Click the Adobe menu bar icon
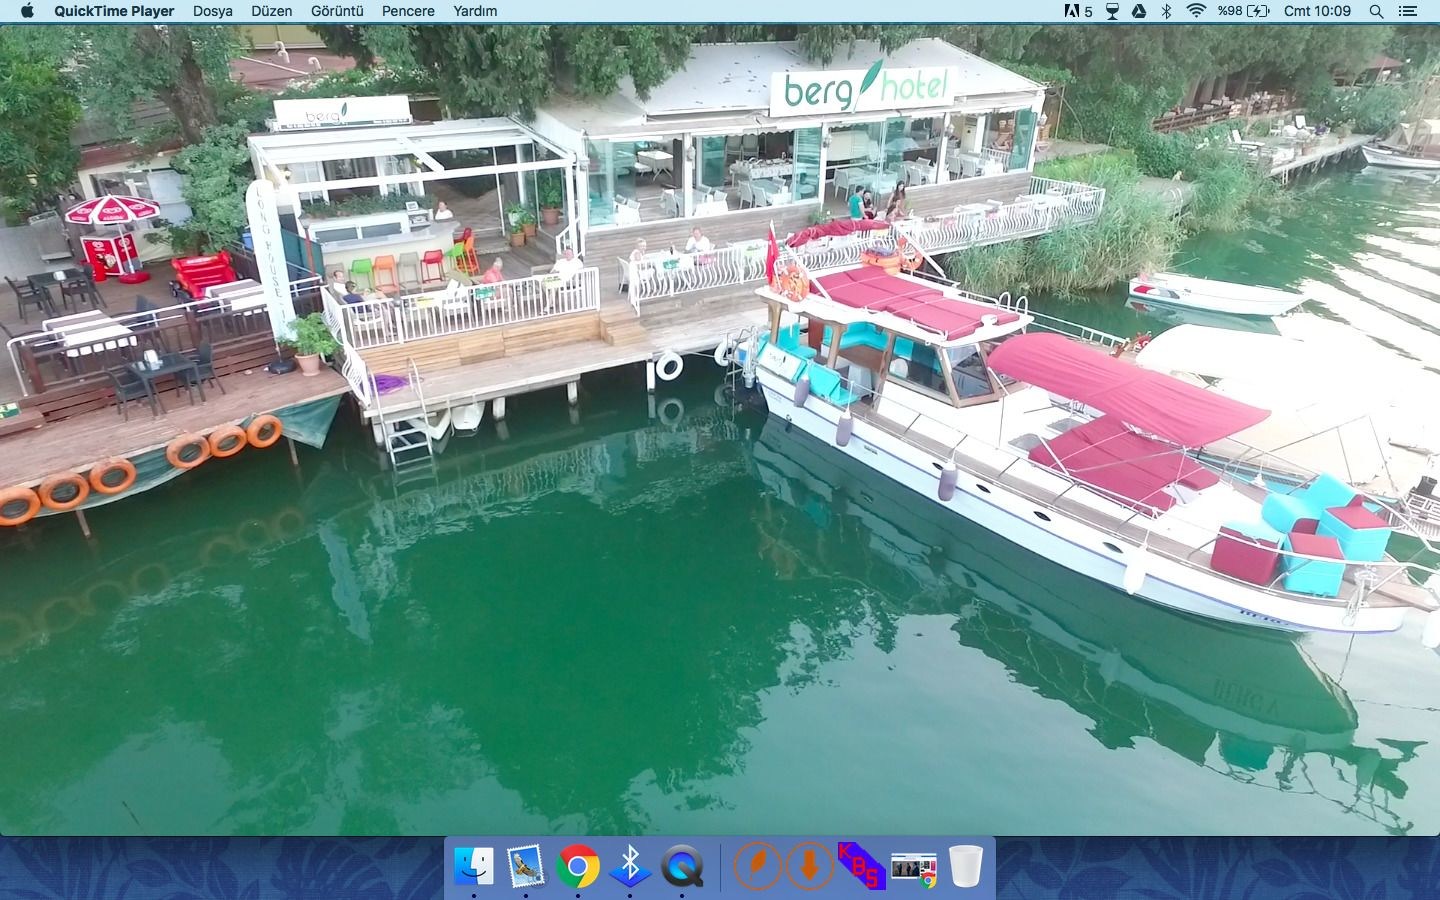1440x900 pixels. pyautogui.click(x=1078, y=11)
